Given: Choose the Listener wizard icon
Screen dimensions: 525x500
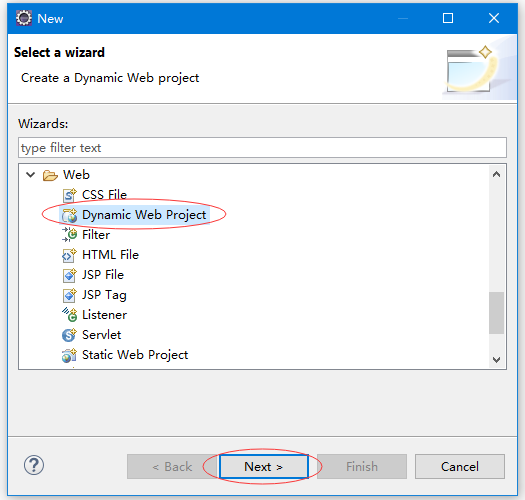Looking at the screenshot, I should 69,315.
